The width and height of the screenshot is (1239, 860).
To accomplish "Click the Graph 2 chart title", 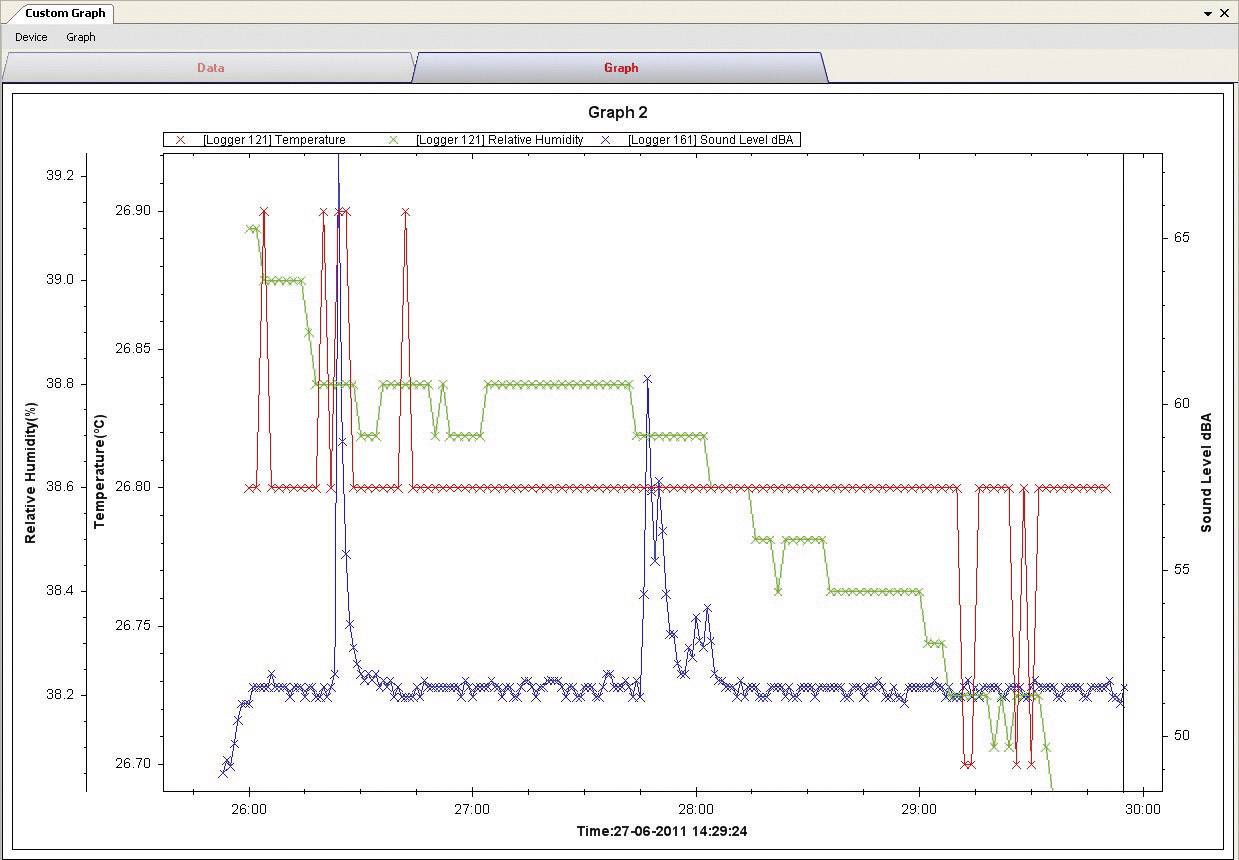I will point(617,112).
